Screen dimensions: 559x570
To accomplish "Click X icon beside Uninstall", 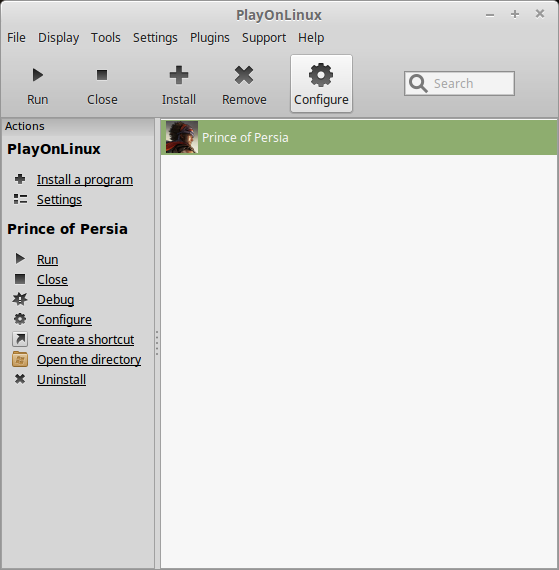I will click(x=20, y=379).
